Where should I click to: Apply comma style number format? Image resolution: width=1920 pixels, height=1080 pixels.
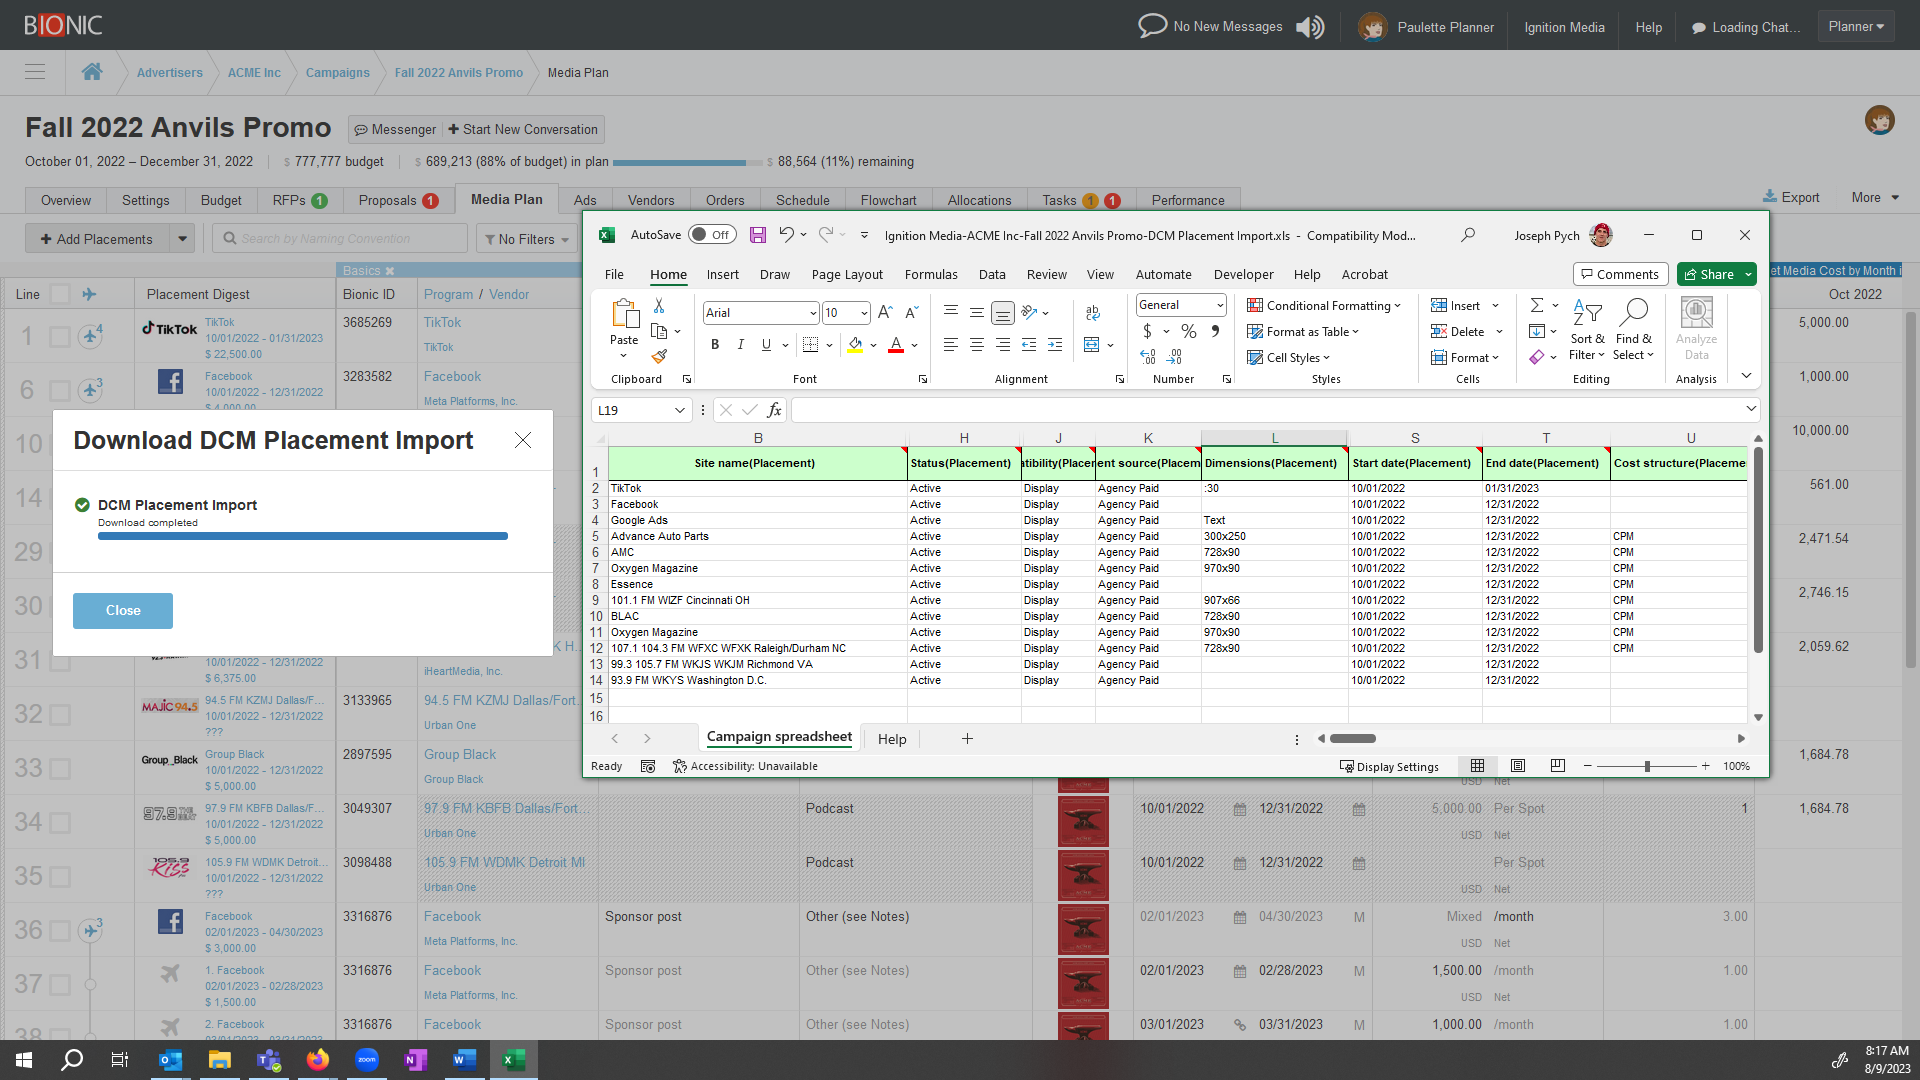tap(1215, 331)
